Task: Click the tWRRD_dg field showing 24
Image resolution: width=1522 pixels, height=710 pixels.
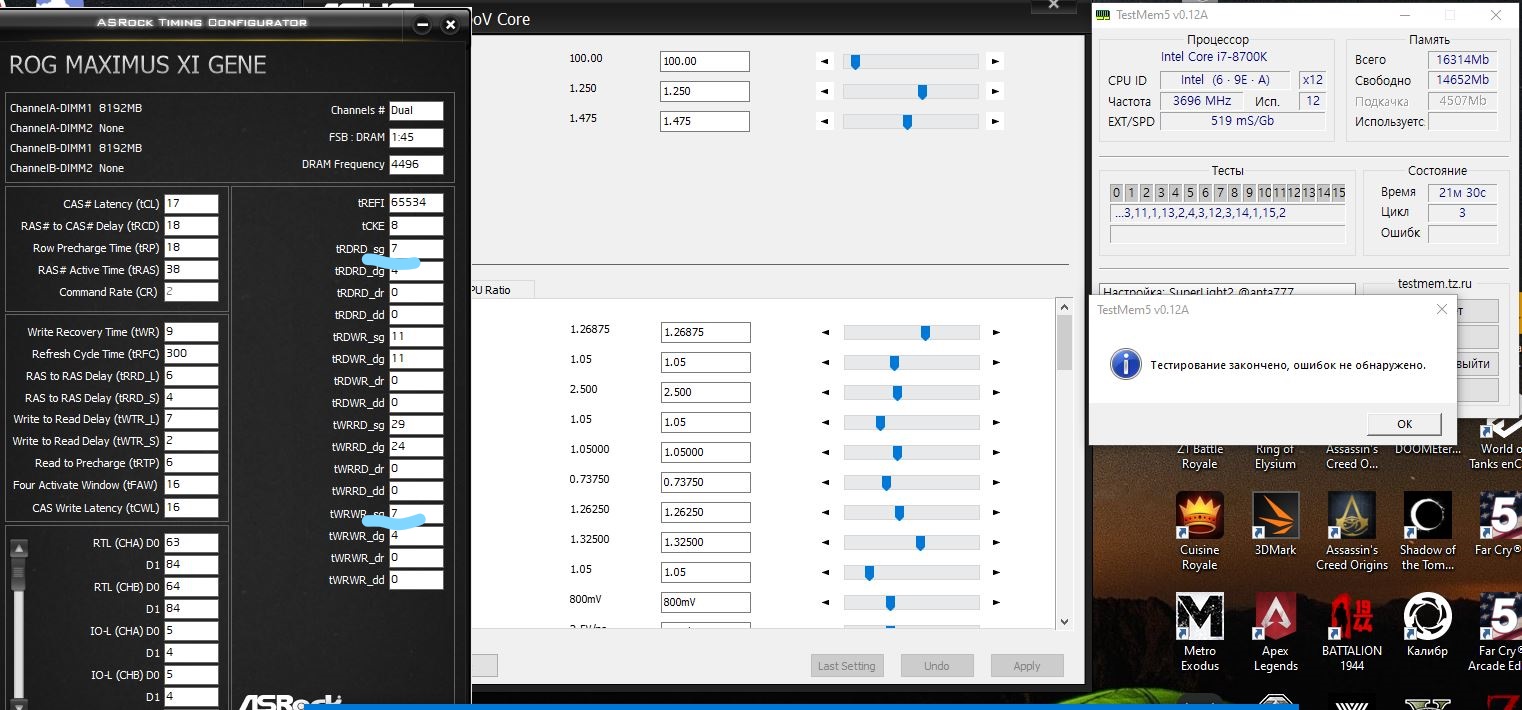Action: tap(416, 447)
